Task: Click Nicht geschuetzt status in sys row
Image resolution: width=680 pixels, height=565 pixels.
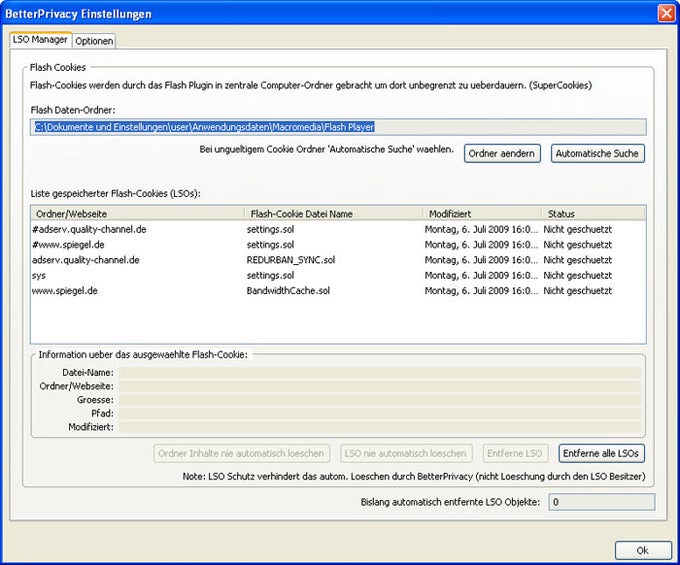Action: pyautogui.click(x=578, y=275)
